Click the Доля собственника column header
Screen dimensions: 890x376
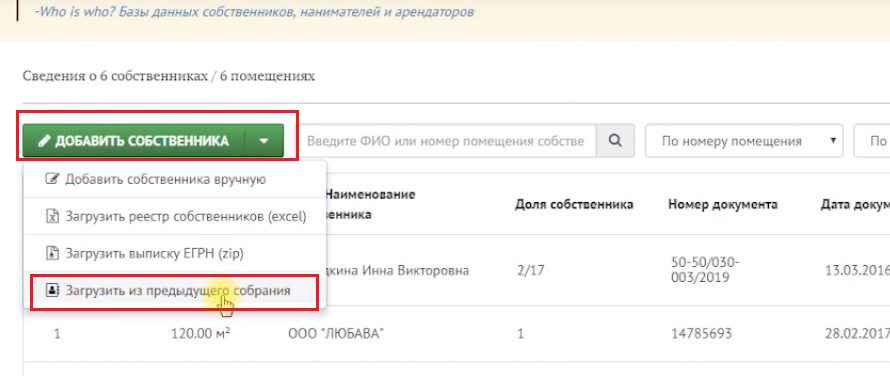pos(574,204)
